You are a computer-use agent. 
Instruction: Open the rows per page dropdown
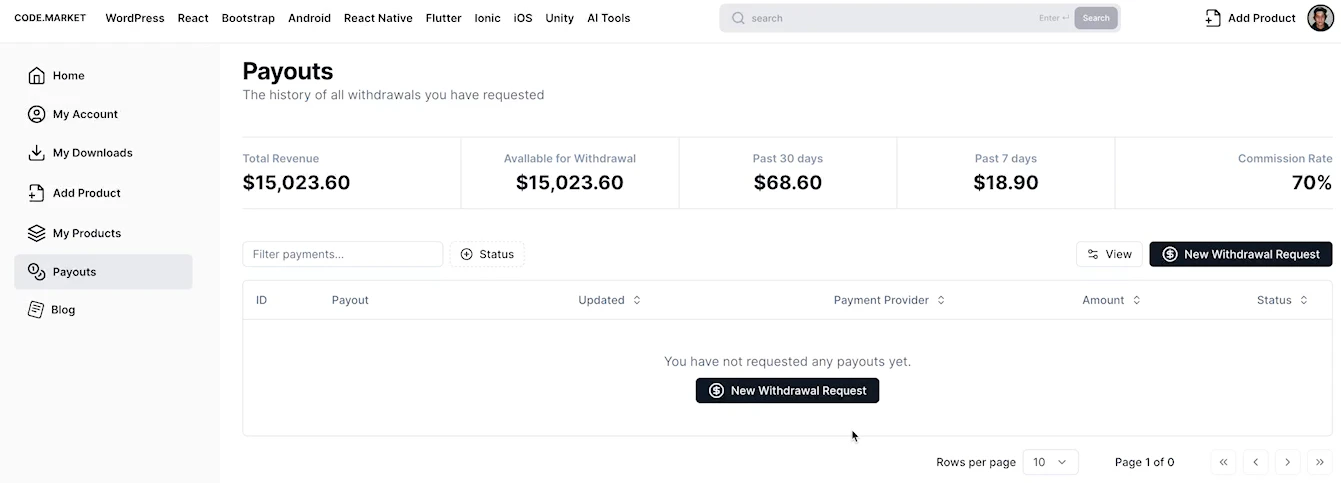1051,462
